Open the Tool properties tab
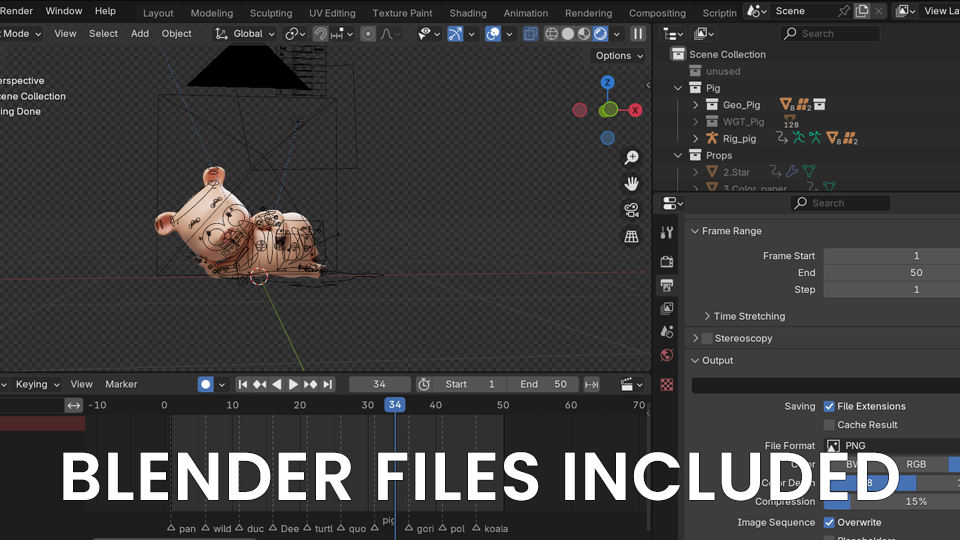Viewport: 960px width, 540px height. [667, 232]
